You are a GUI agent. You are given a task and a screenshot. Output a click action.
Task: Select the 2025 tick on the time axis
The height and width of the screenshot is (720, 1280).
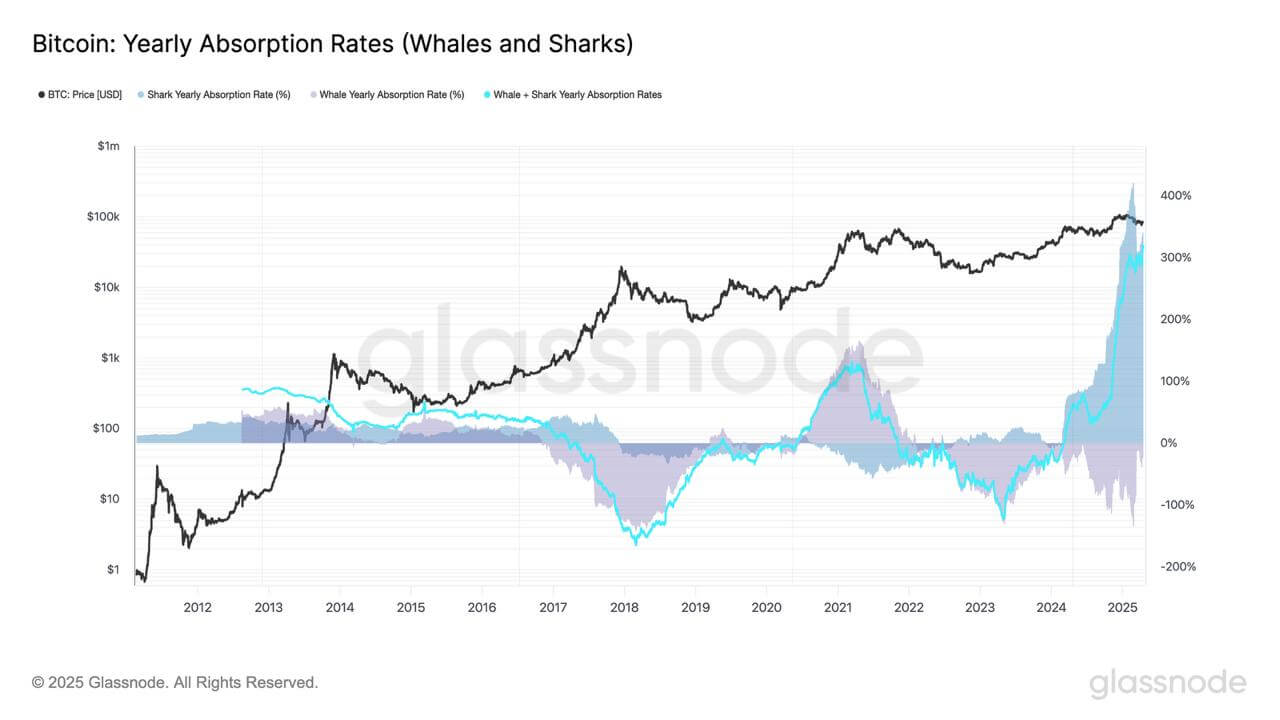[1122, 607]
